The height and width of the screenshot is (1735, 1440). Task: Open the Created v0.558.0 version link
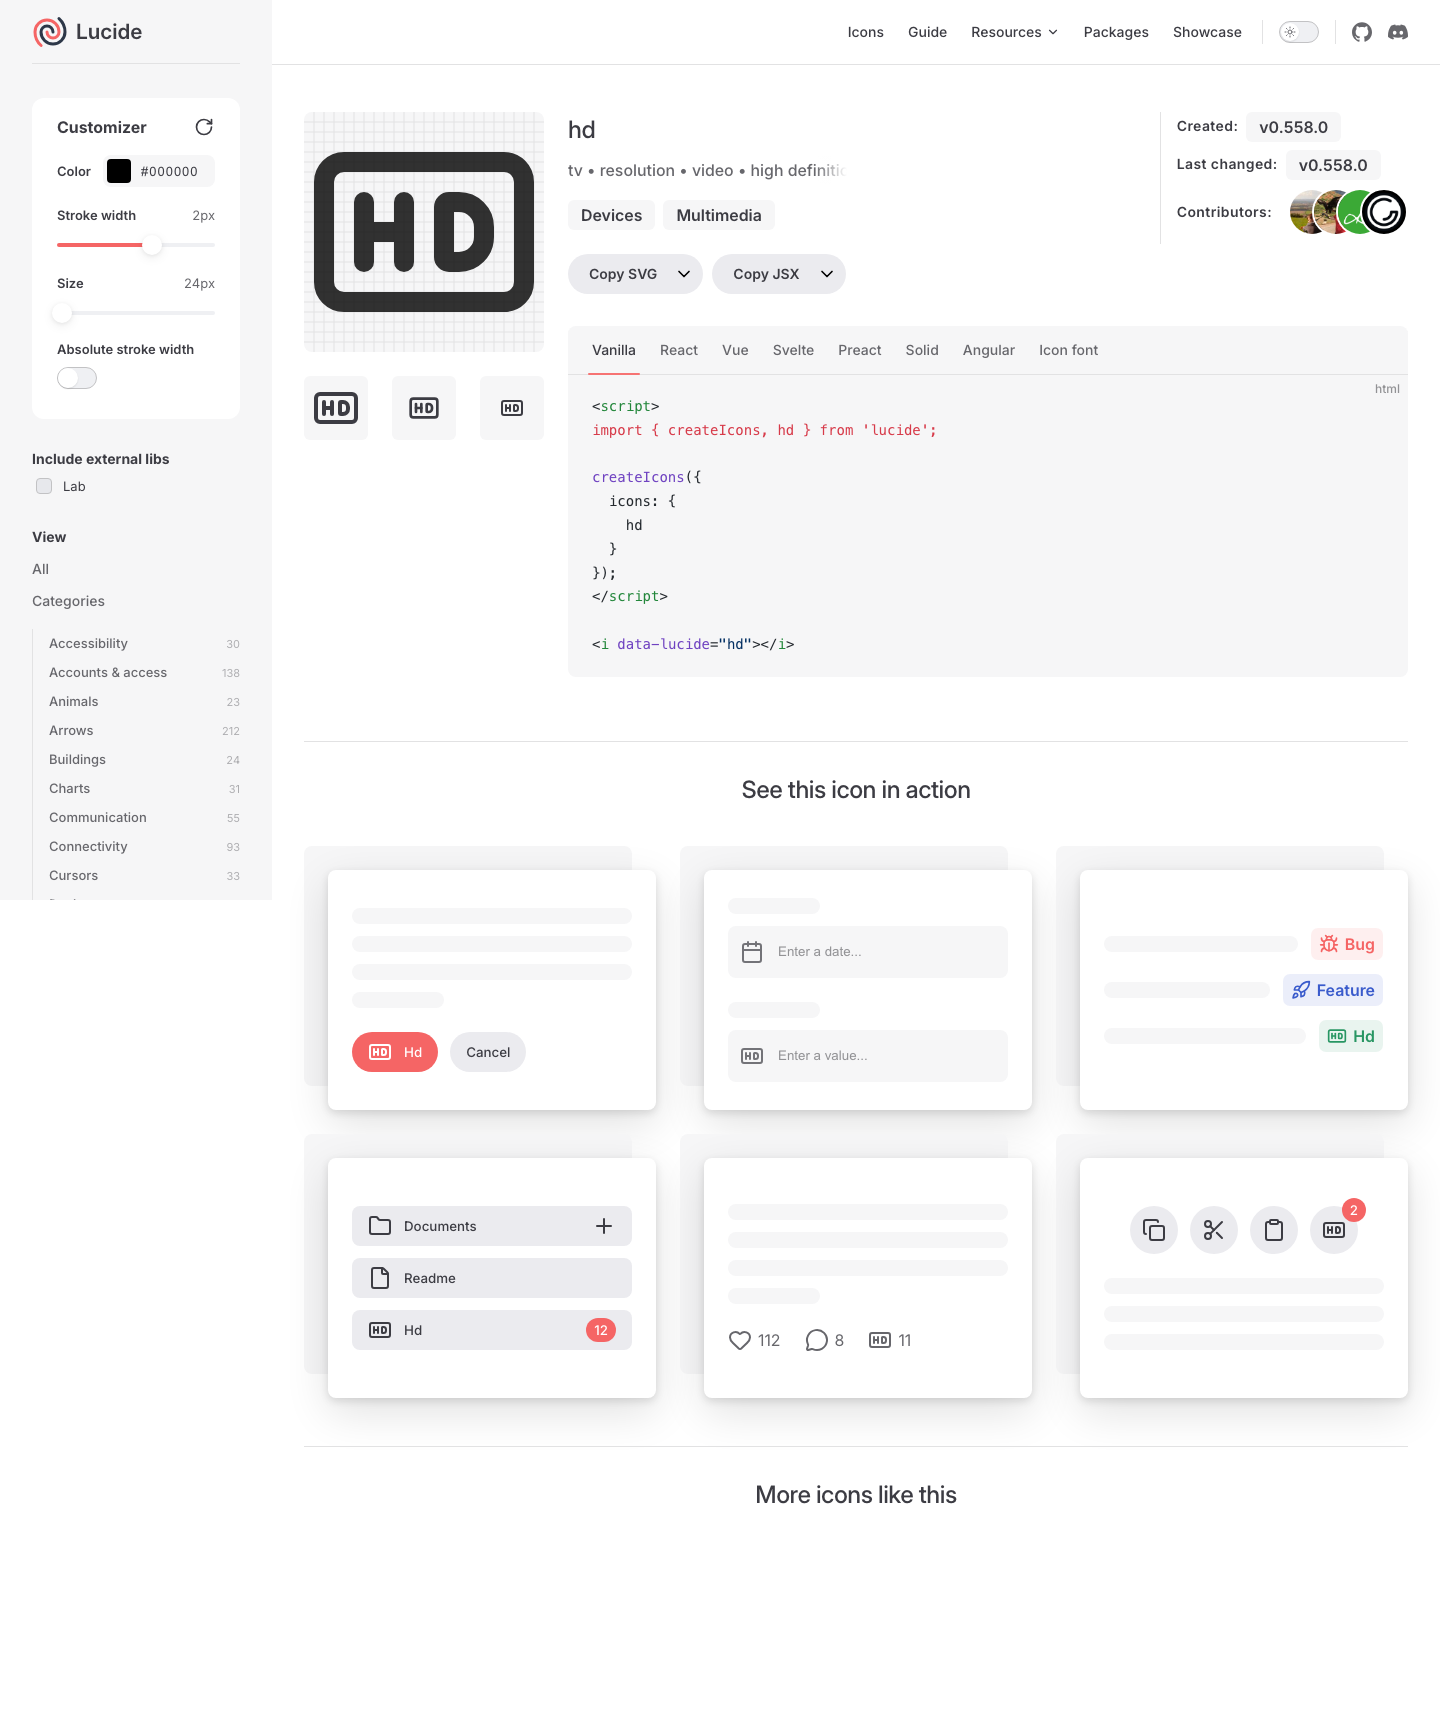pyautogui.click(x=1293, y=127)
